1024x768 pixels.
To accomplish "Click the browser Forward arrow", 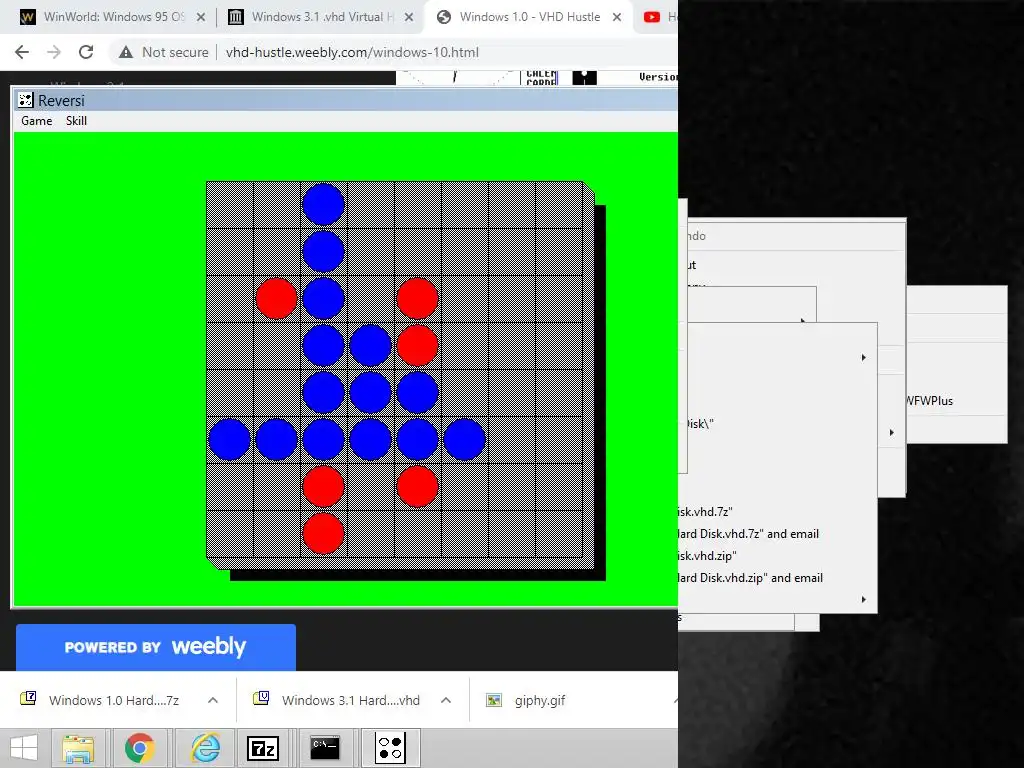I will coord(54,52).
